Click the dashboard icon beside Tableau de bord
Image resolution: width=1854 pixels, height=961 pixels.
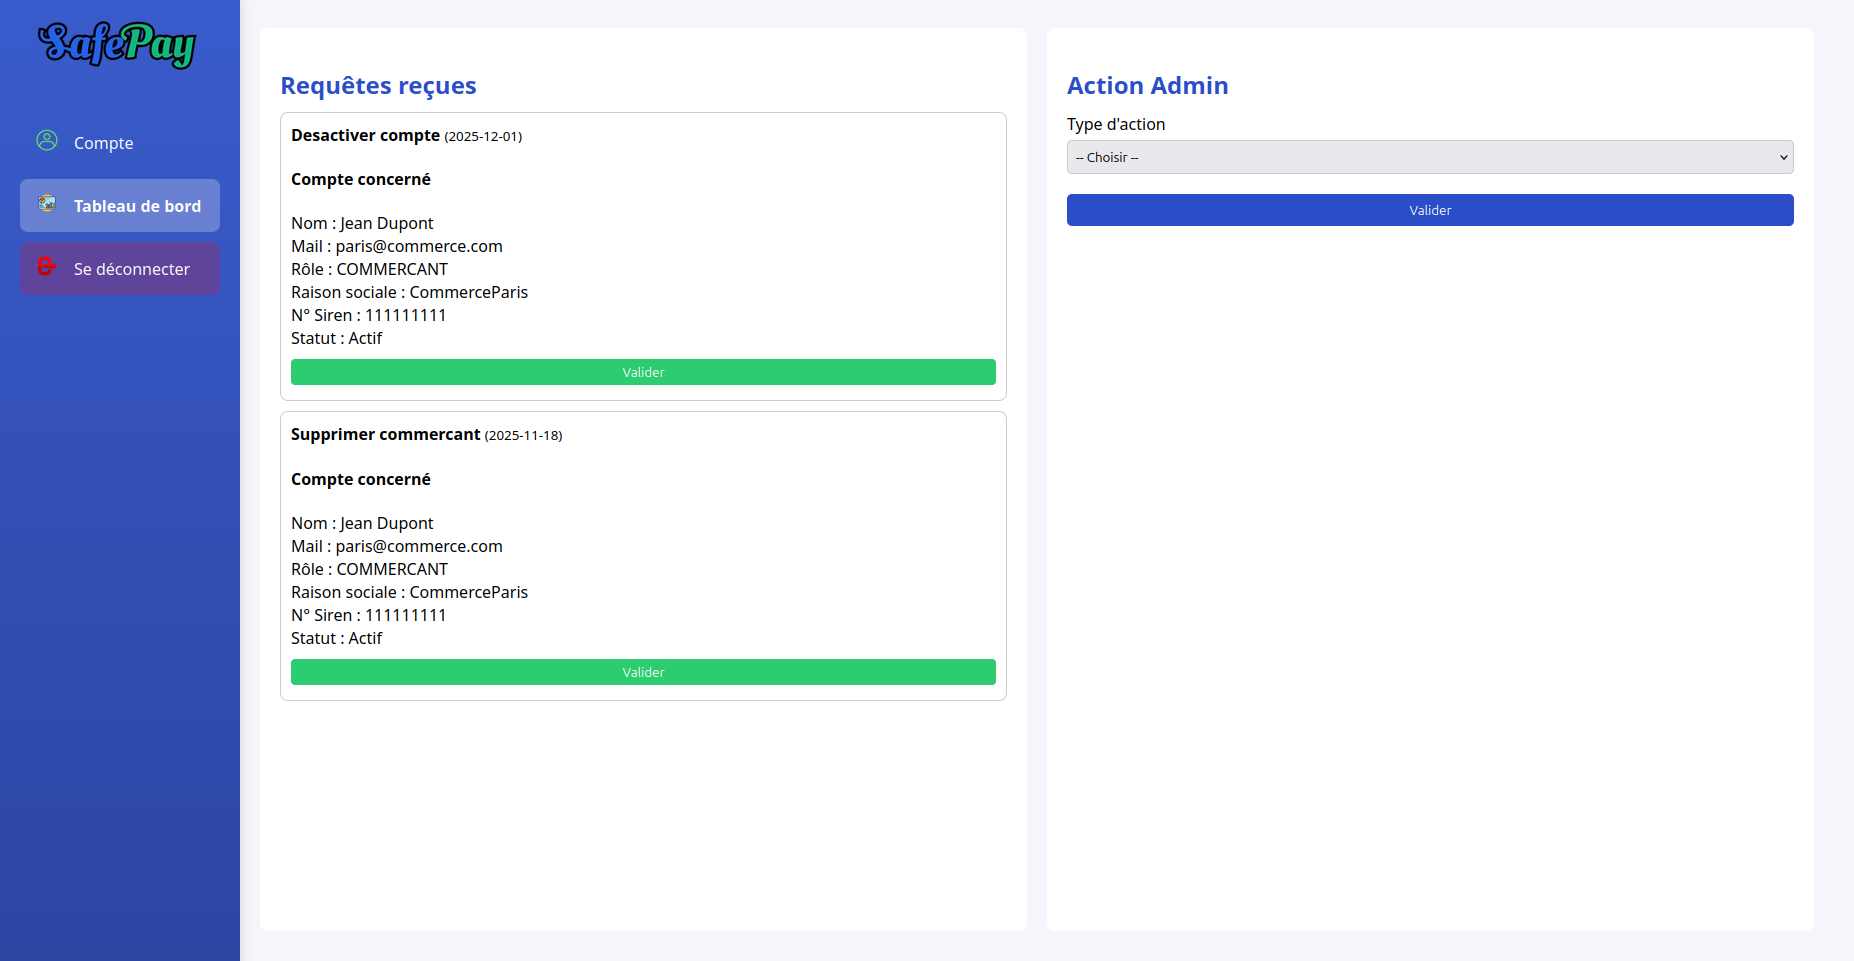pyautogui.click(x=47, y=204)
